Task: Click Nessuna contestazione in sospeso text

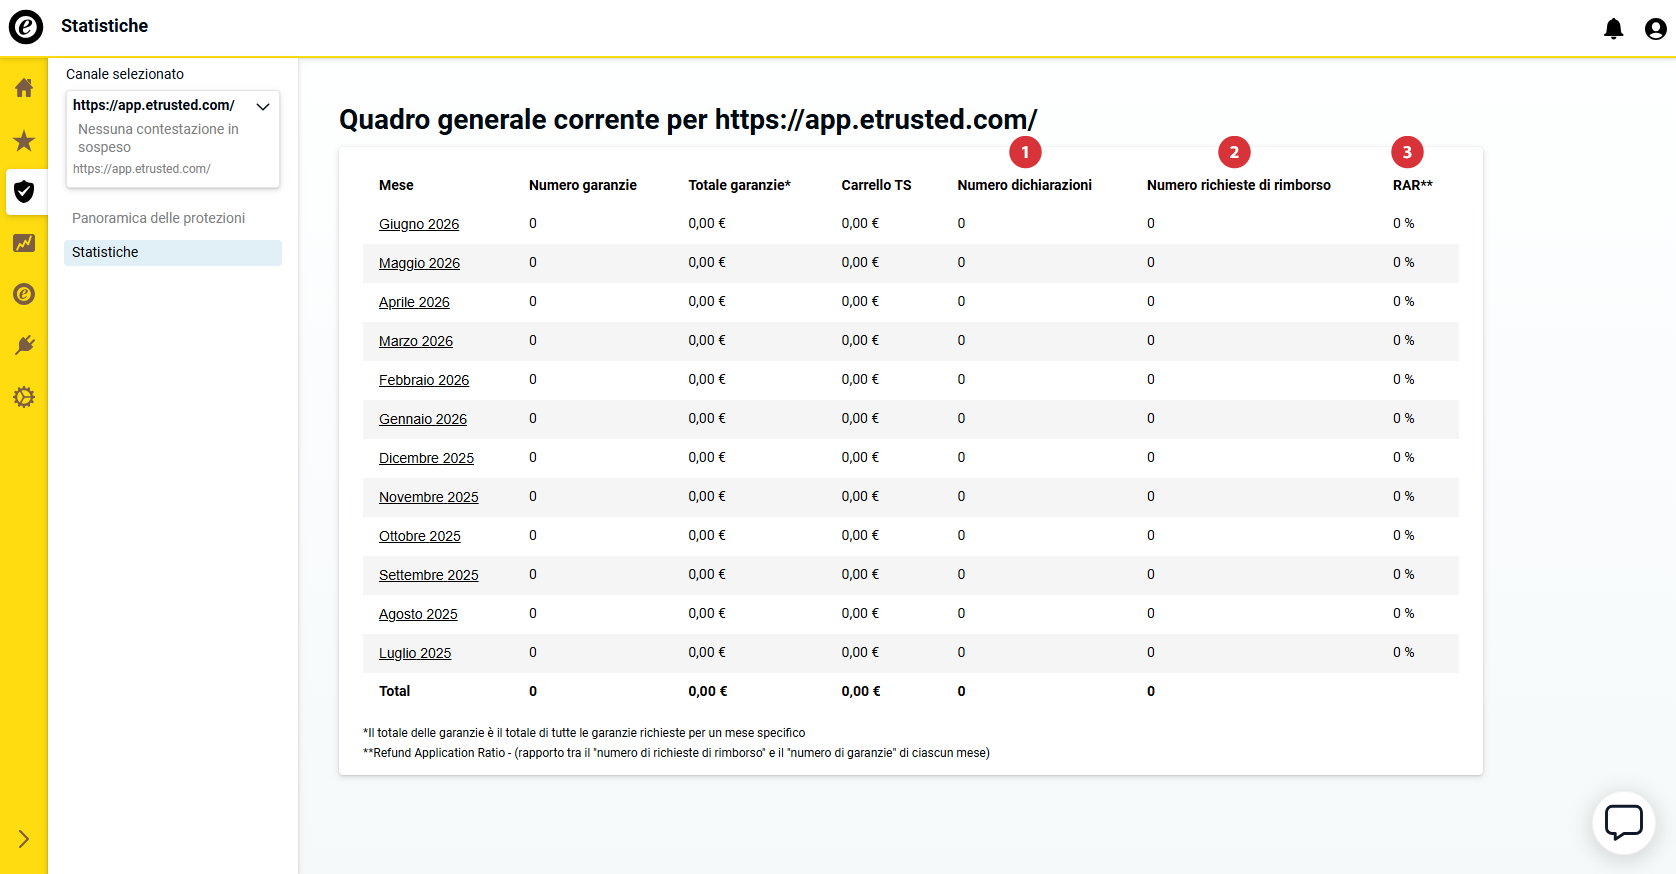Action: [158, 138]
